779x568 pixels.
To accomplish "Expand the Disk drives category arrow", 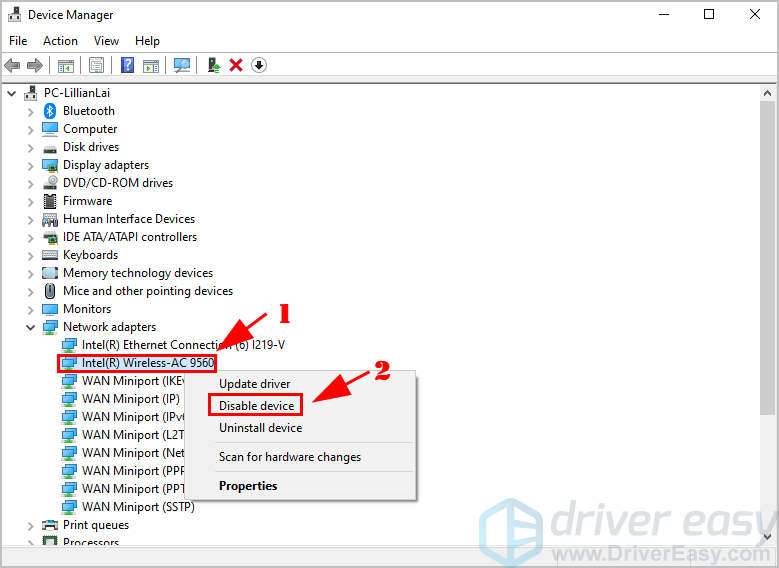I will coord(30,148).
